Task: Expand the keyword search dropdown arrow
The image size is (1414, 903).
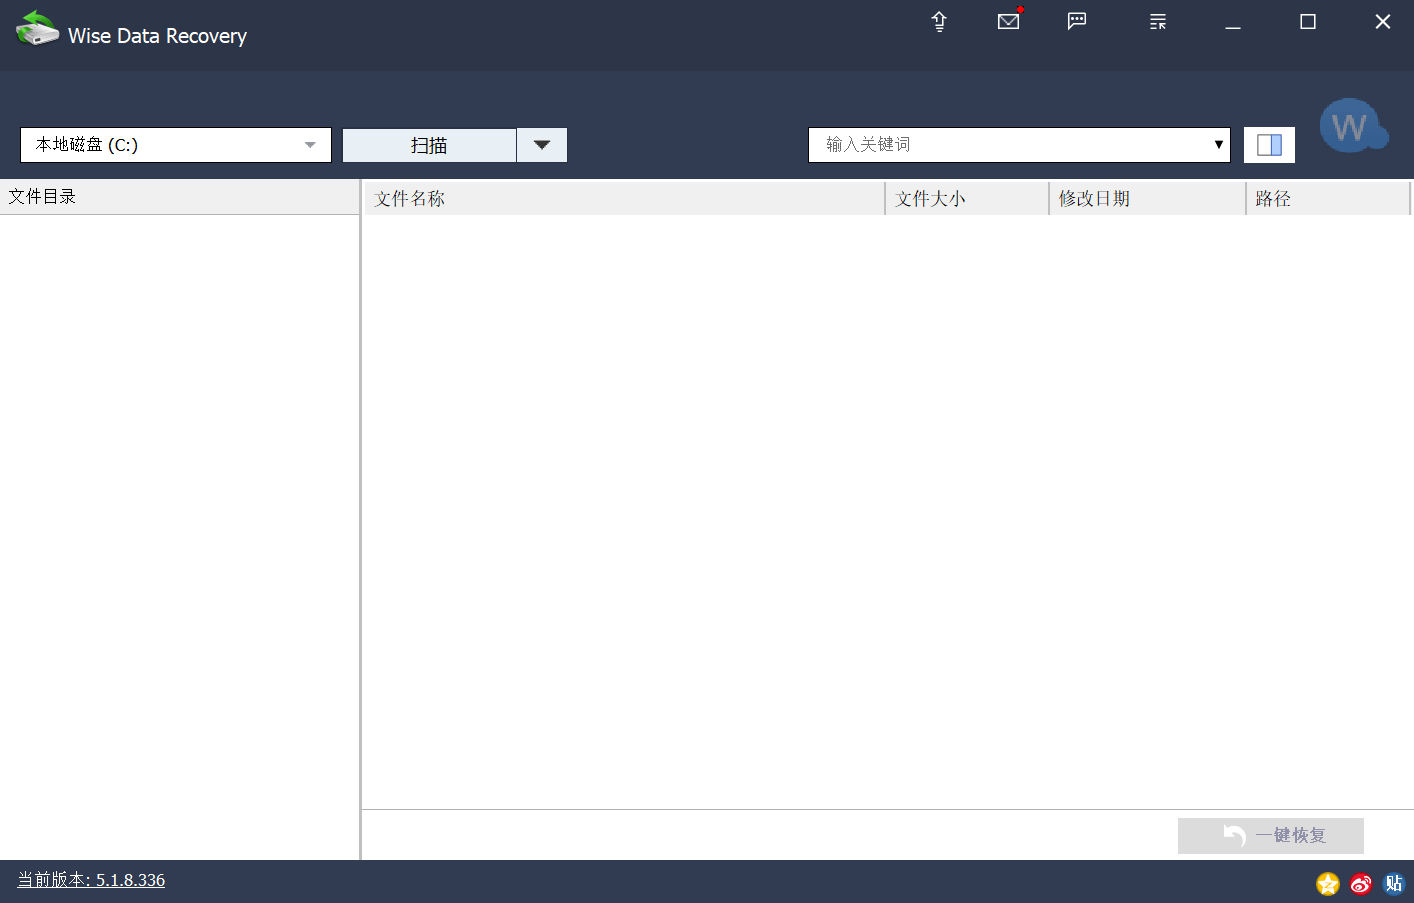Action: point(1218,145)
